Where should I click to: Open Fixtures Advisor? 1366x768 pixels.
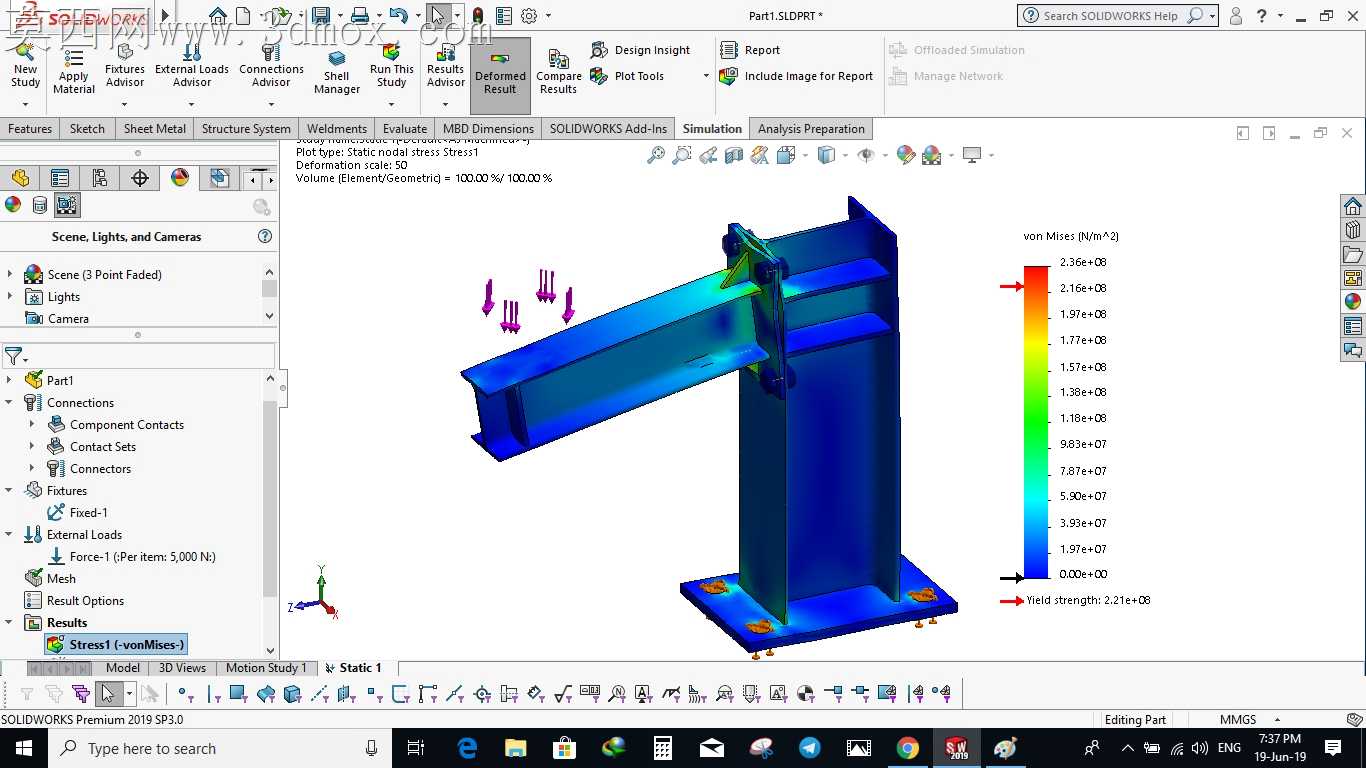pyautogui.click(x=125, y=66)
